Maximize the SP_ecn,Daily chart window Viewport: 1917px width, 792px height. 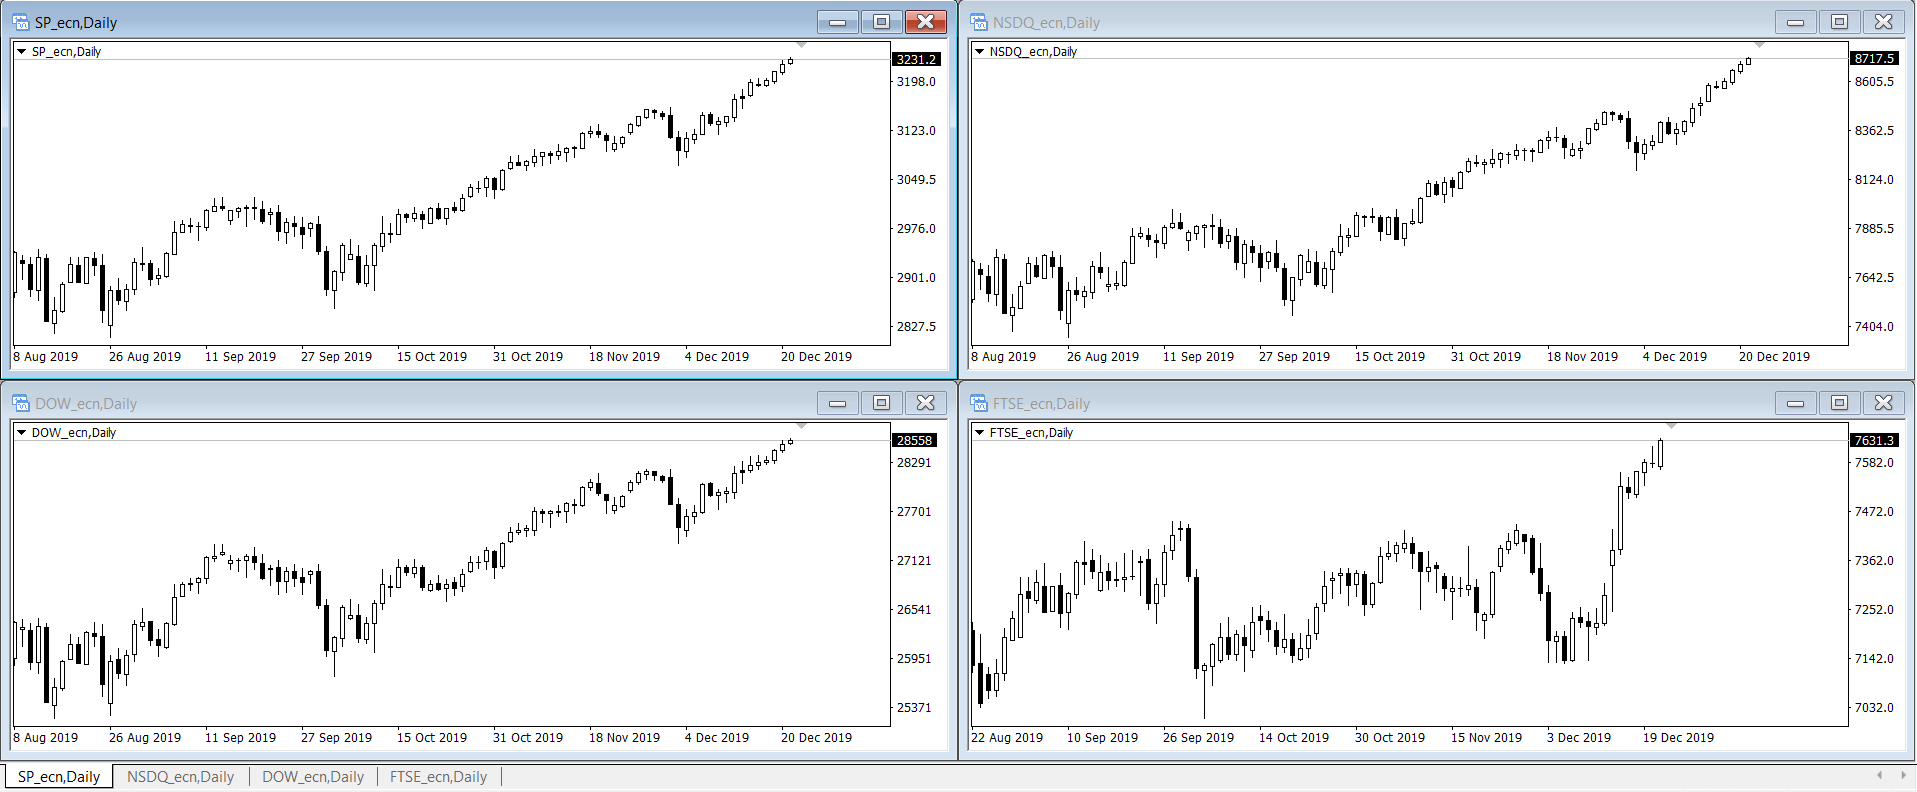point(881,22)
